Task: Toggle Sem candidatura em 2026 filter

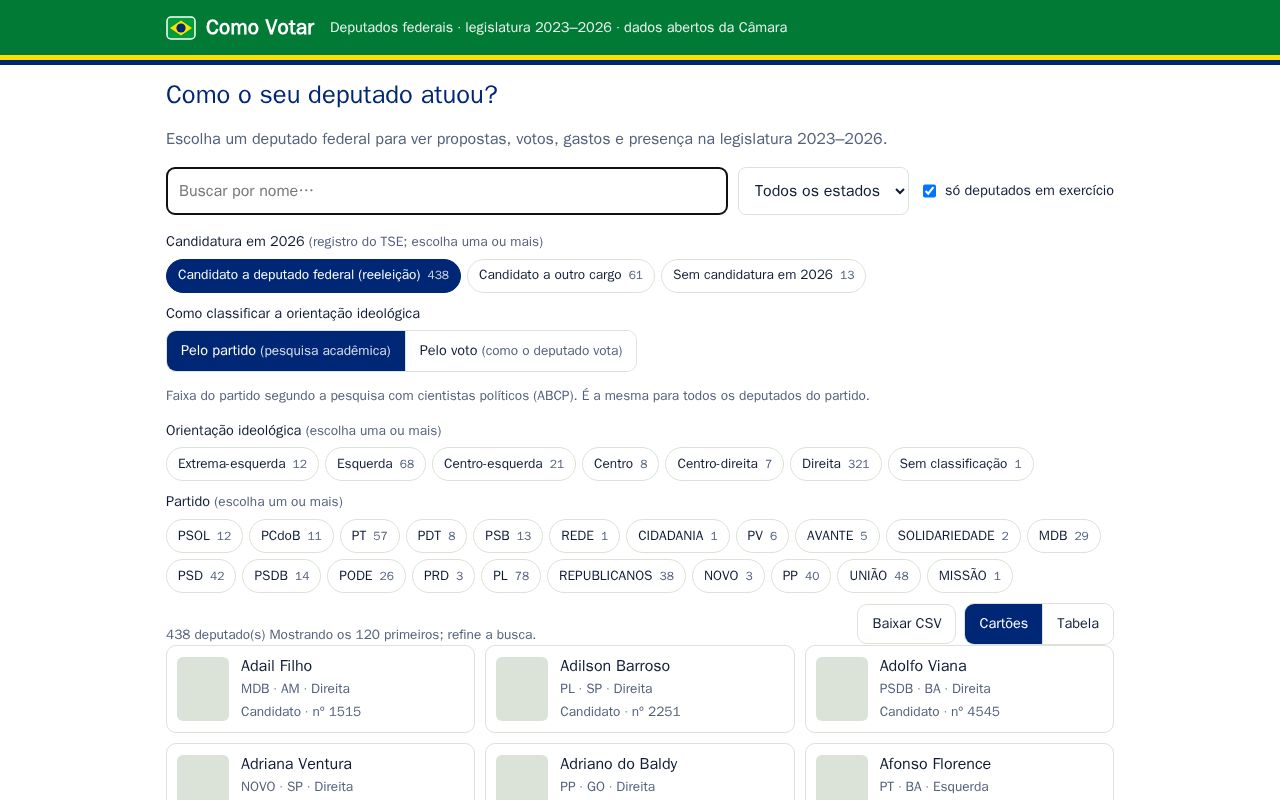Action: [x=763, y=276]
